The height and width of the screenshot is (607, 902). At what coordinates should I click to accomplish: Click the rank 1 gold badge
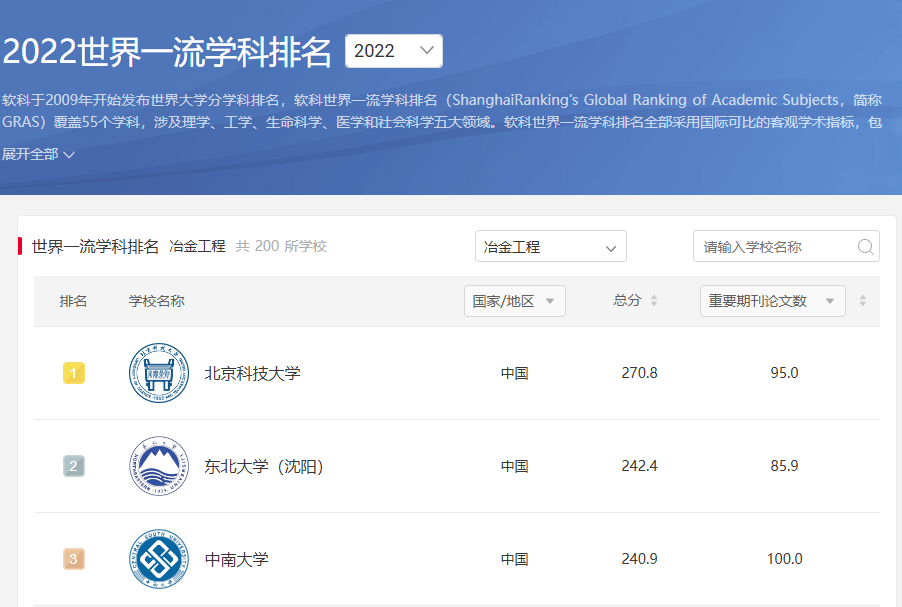pos(74,373)
